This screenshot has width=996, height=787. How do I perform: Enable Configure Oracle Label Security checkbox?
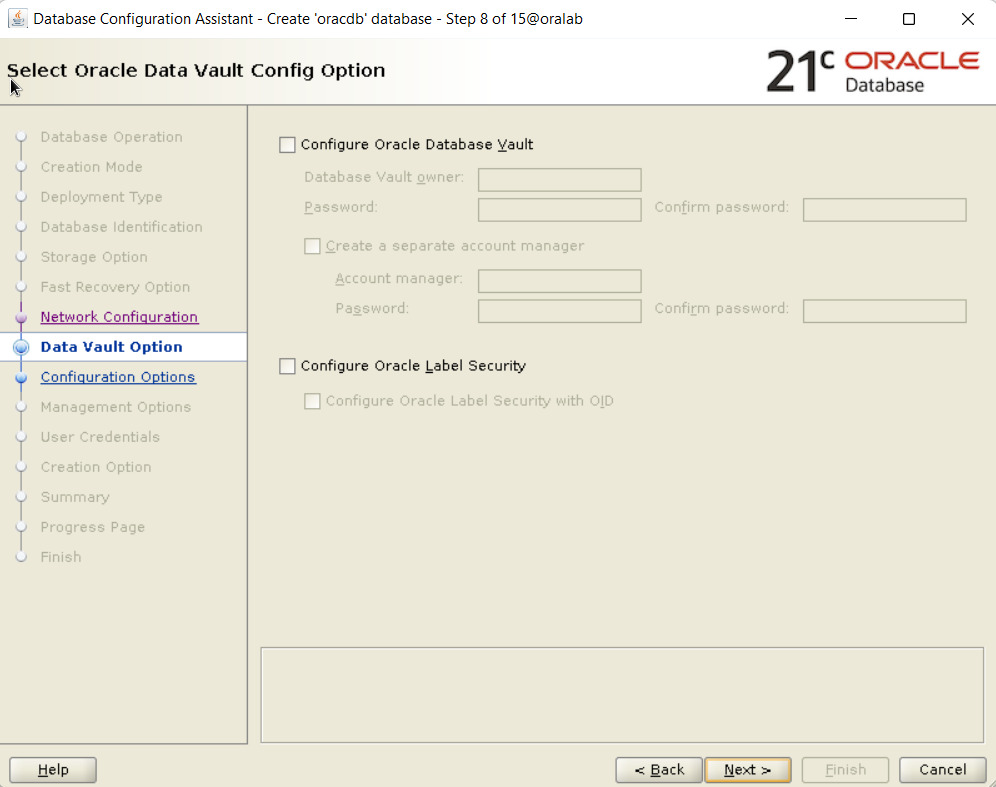pos(288,366)
